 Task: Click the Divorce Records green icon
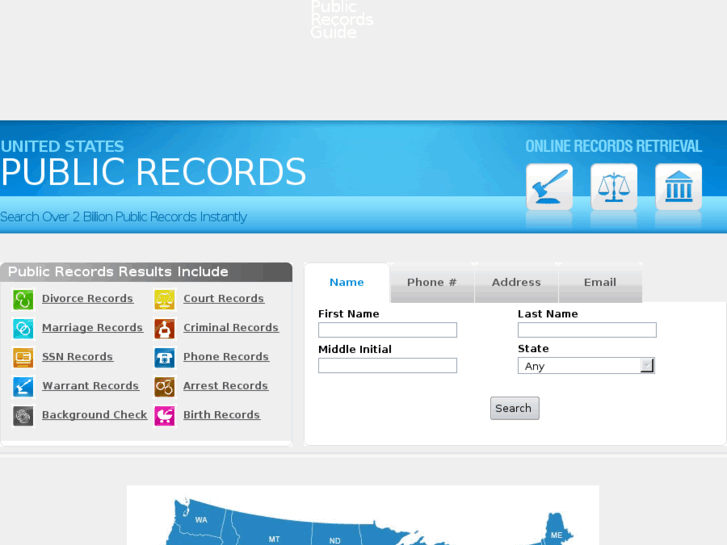pyautogui.click(x=23, y=299)
